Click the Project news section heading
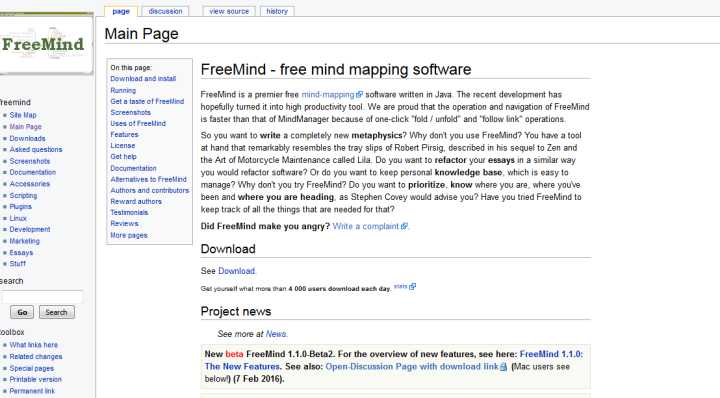The image size is (720, 398). pyautogui.click(x=236, y=312)
